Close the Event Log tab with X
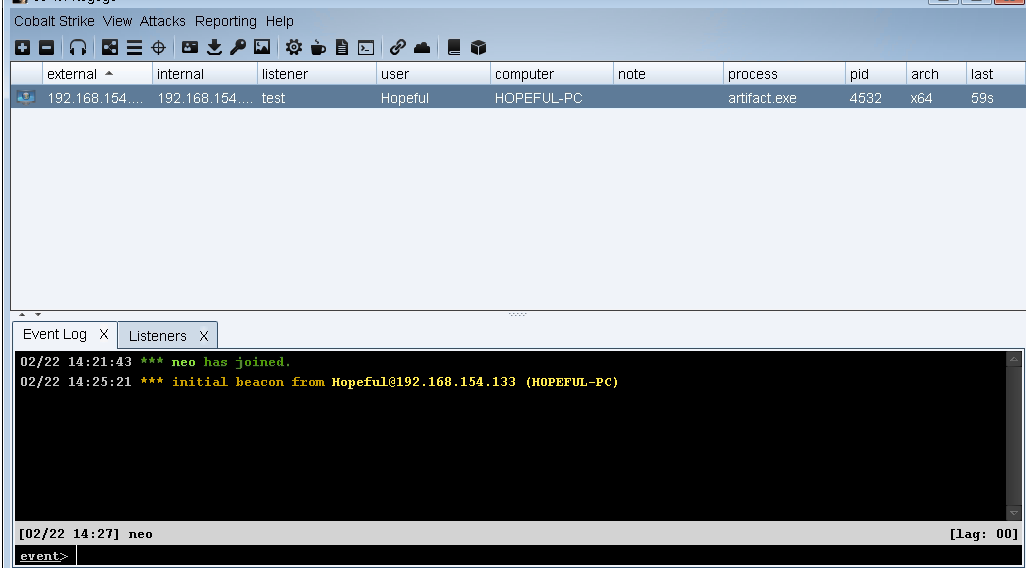Image resolution: width=1026 pixels, height=568 pixels. 103,334
